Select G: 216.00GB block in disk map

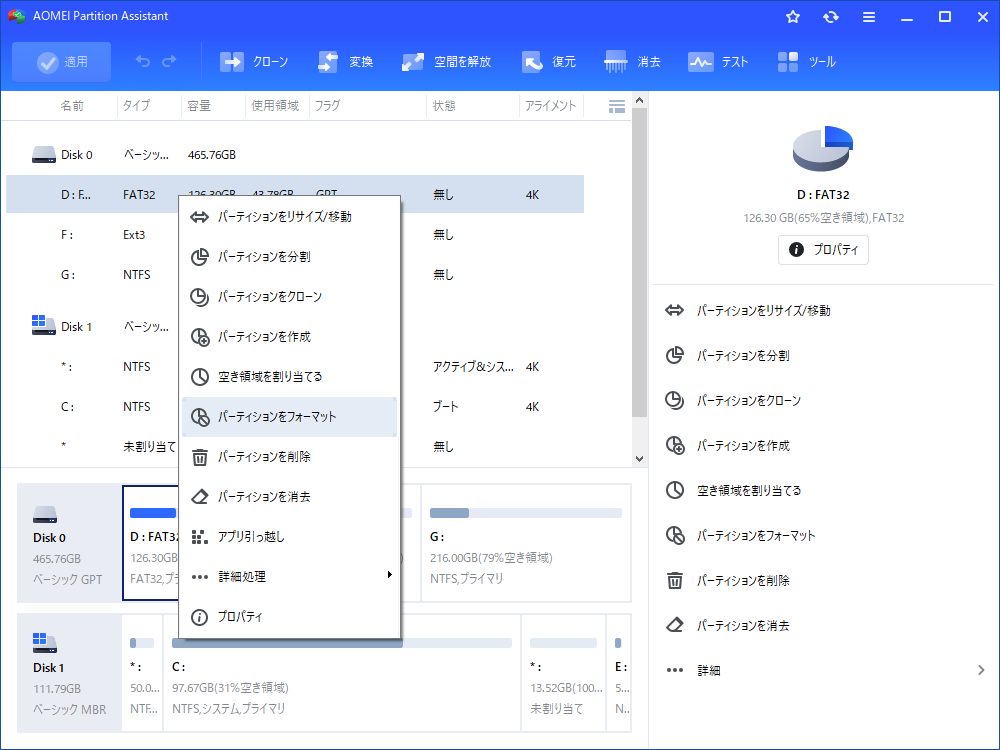(x=526, y=543)
